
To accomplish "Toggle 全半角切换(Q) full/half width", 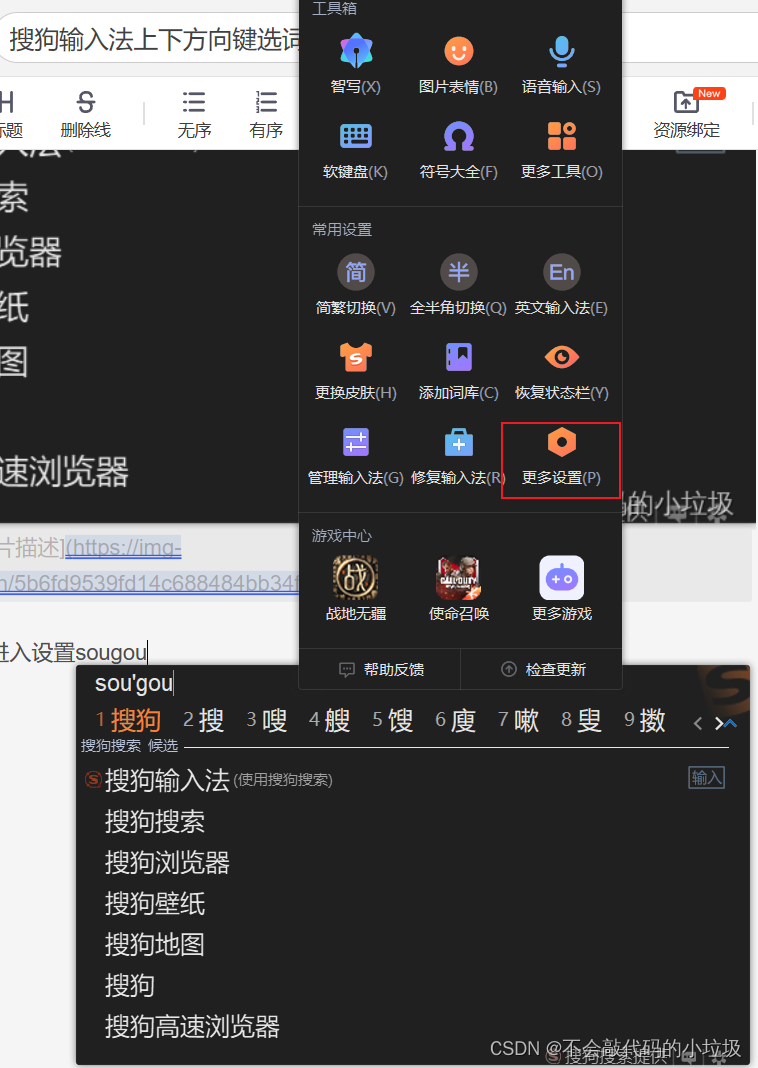I will pos(458,285).
